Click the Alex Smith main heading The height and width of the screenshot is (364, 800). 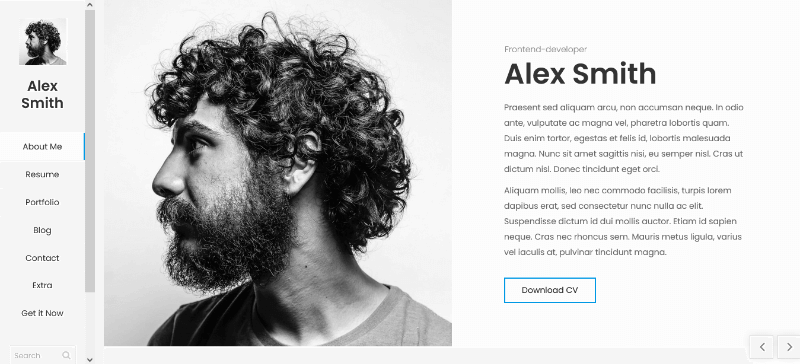coord(580,74)
